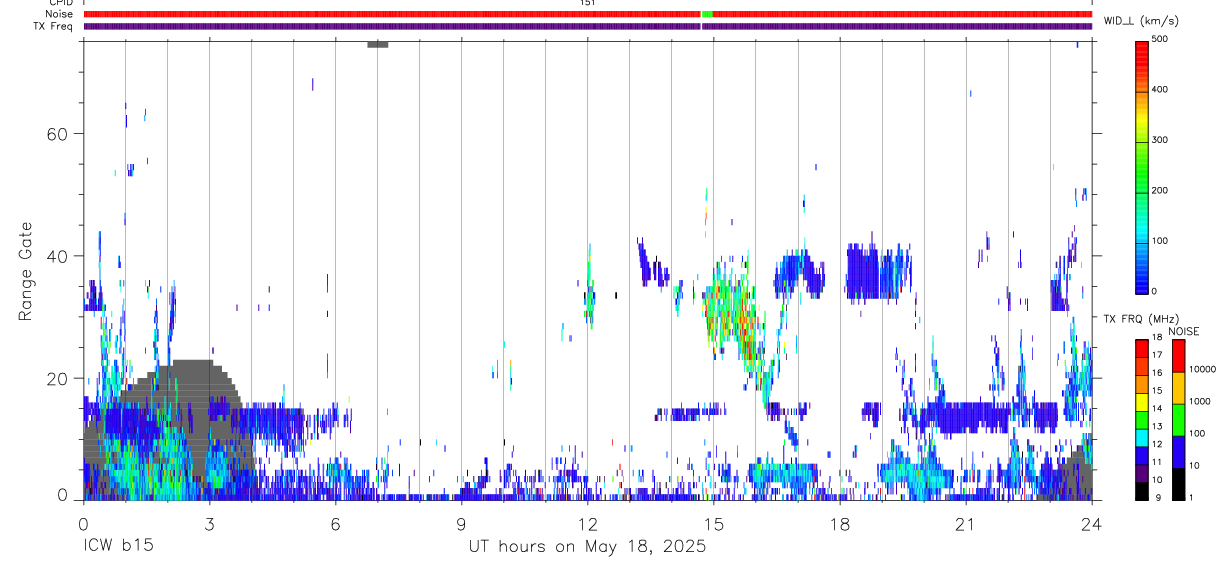The width and height of the screenshot is (1228, 567).
Task: Click the 'WID⊥ (km/s)' legend title
Action: coord(1139,21)
